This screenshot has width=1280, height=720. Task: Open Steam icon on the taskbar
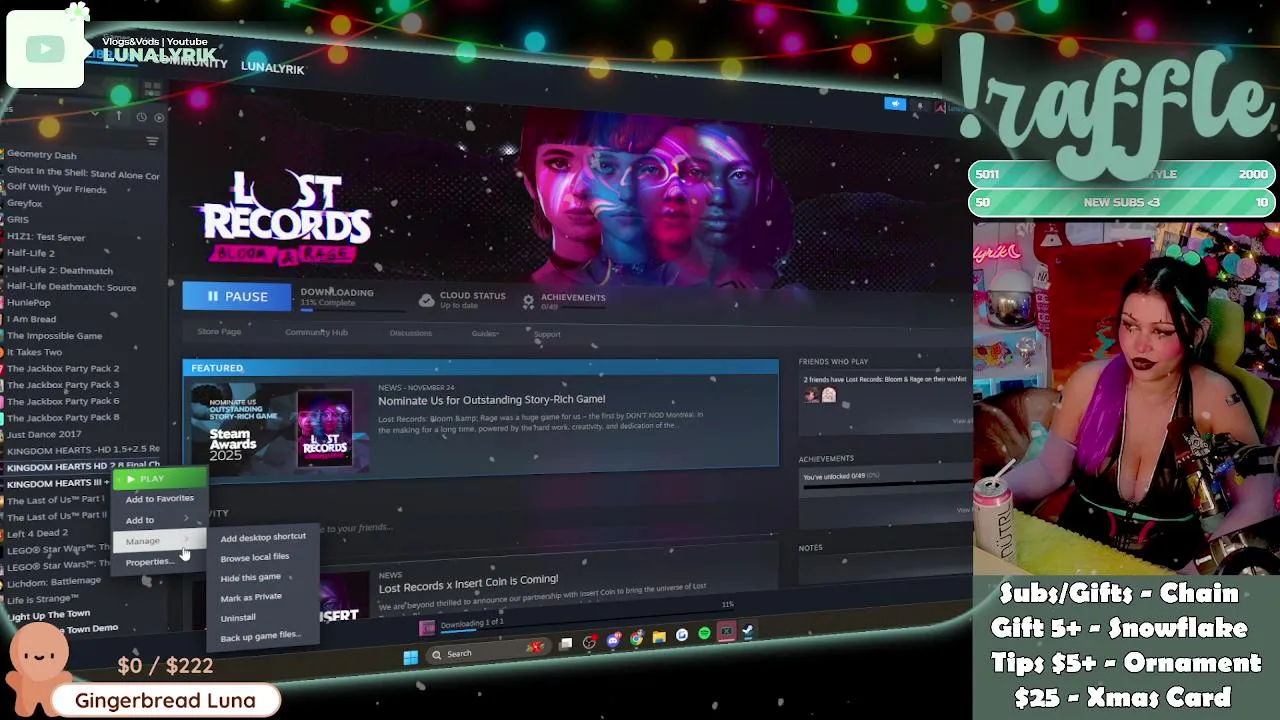(x=748, y=630)
